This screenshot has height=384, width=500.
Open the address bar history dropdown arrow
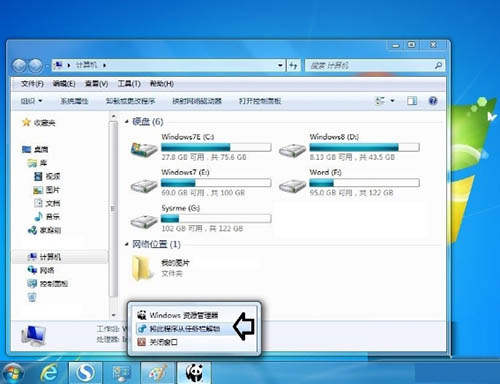pyautogui.click(x=280, y=65)
